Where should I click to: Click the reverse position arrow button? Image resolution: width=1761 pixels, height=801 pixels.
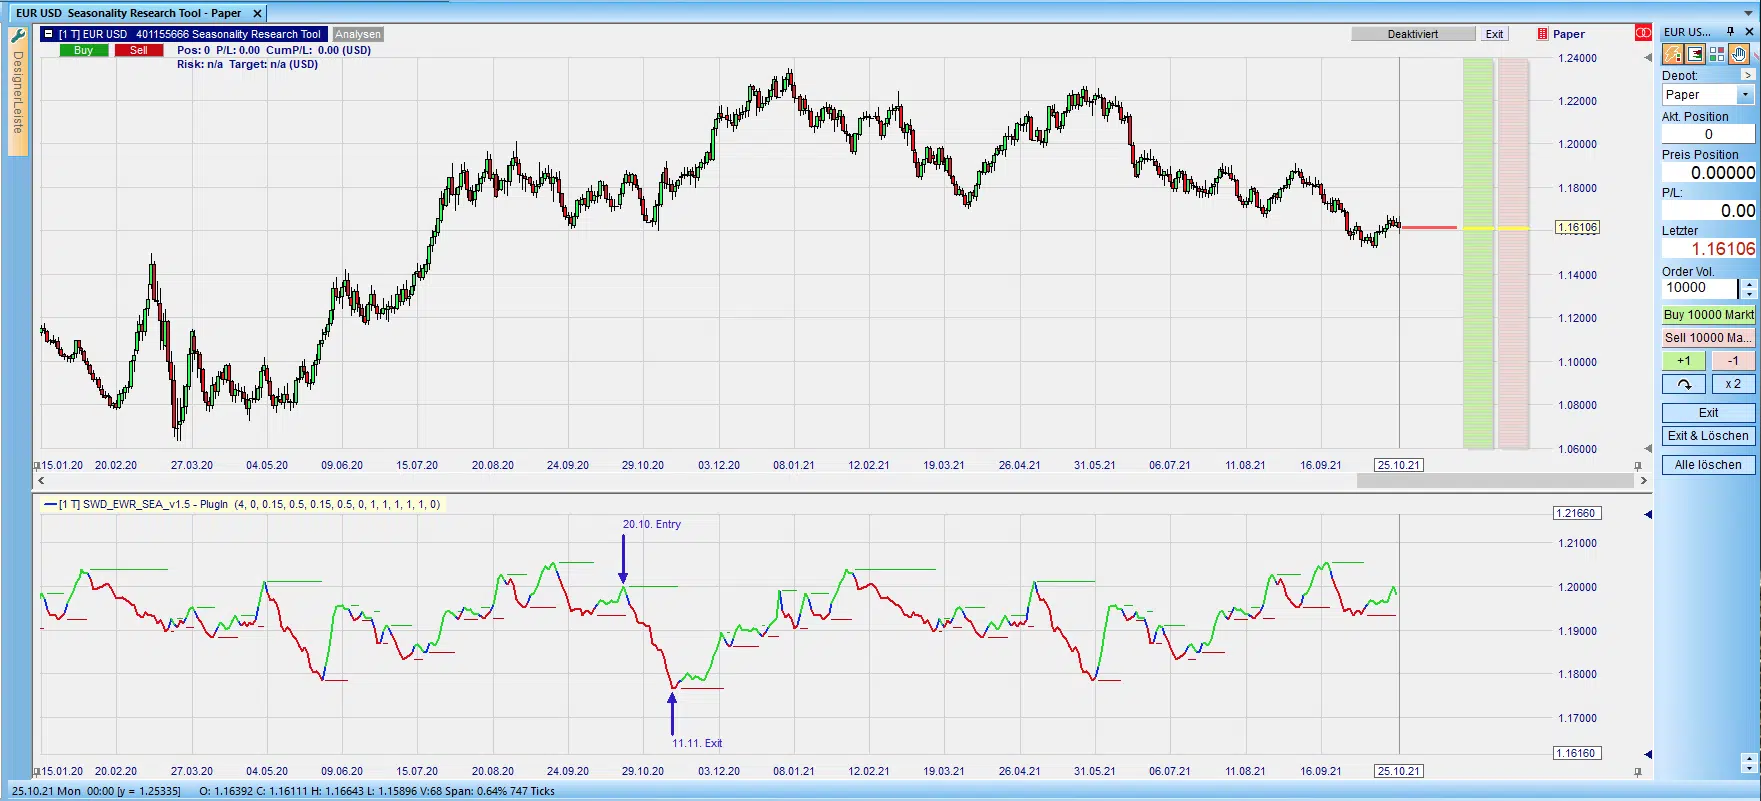(x=1684, y=384)
